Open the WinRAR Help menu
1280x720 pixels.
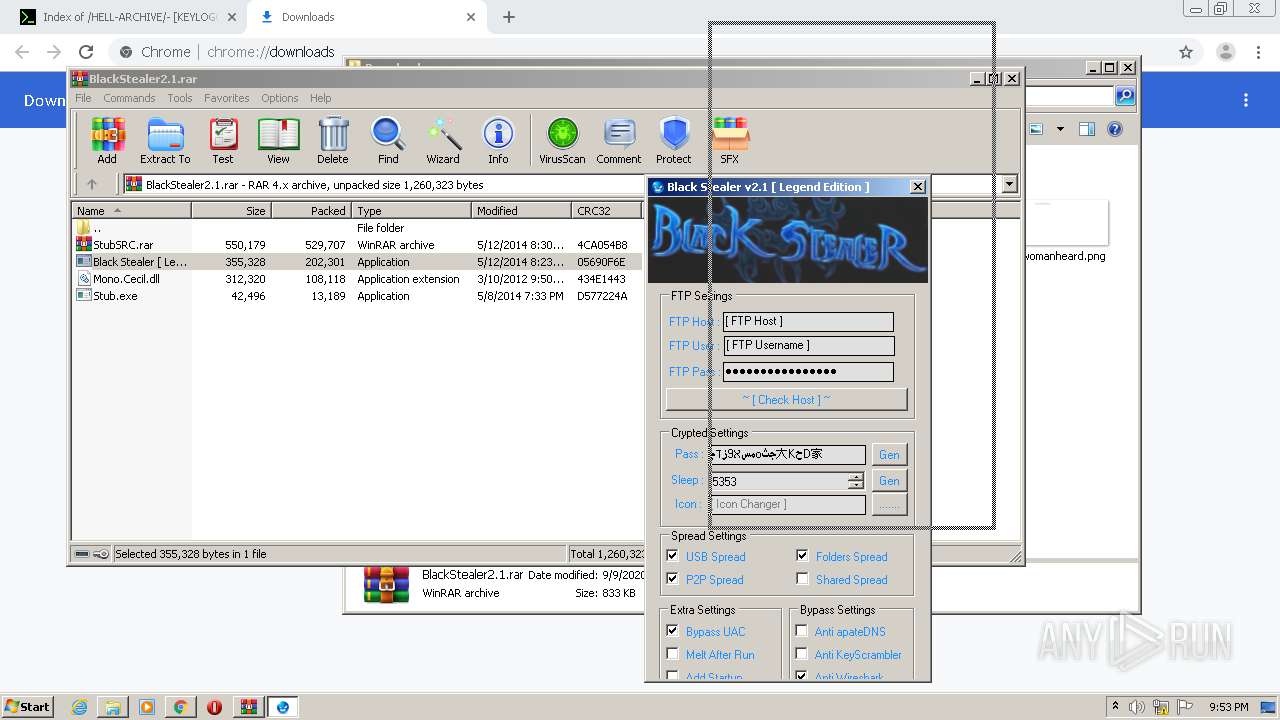(x=320, y=98)
